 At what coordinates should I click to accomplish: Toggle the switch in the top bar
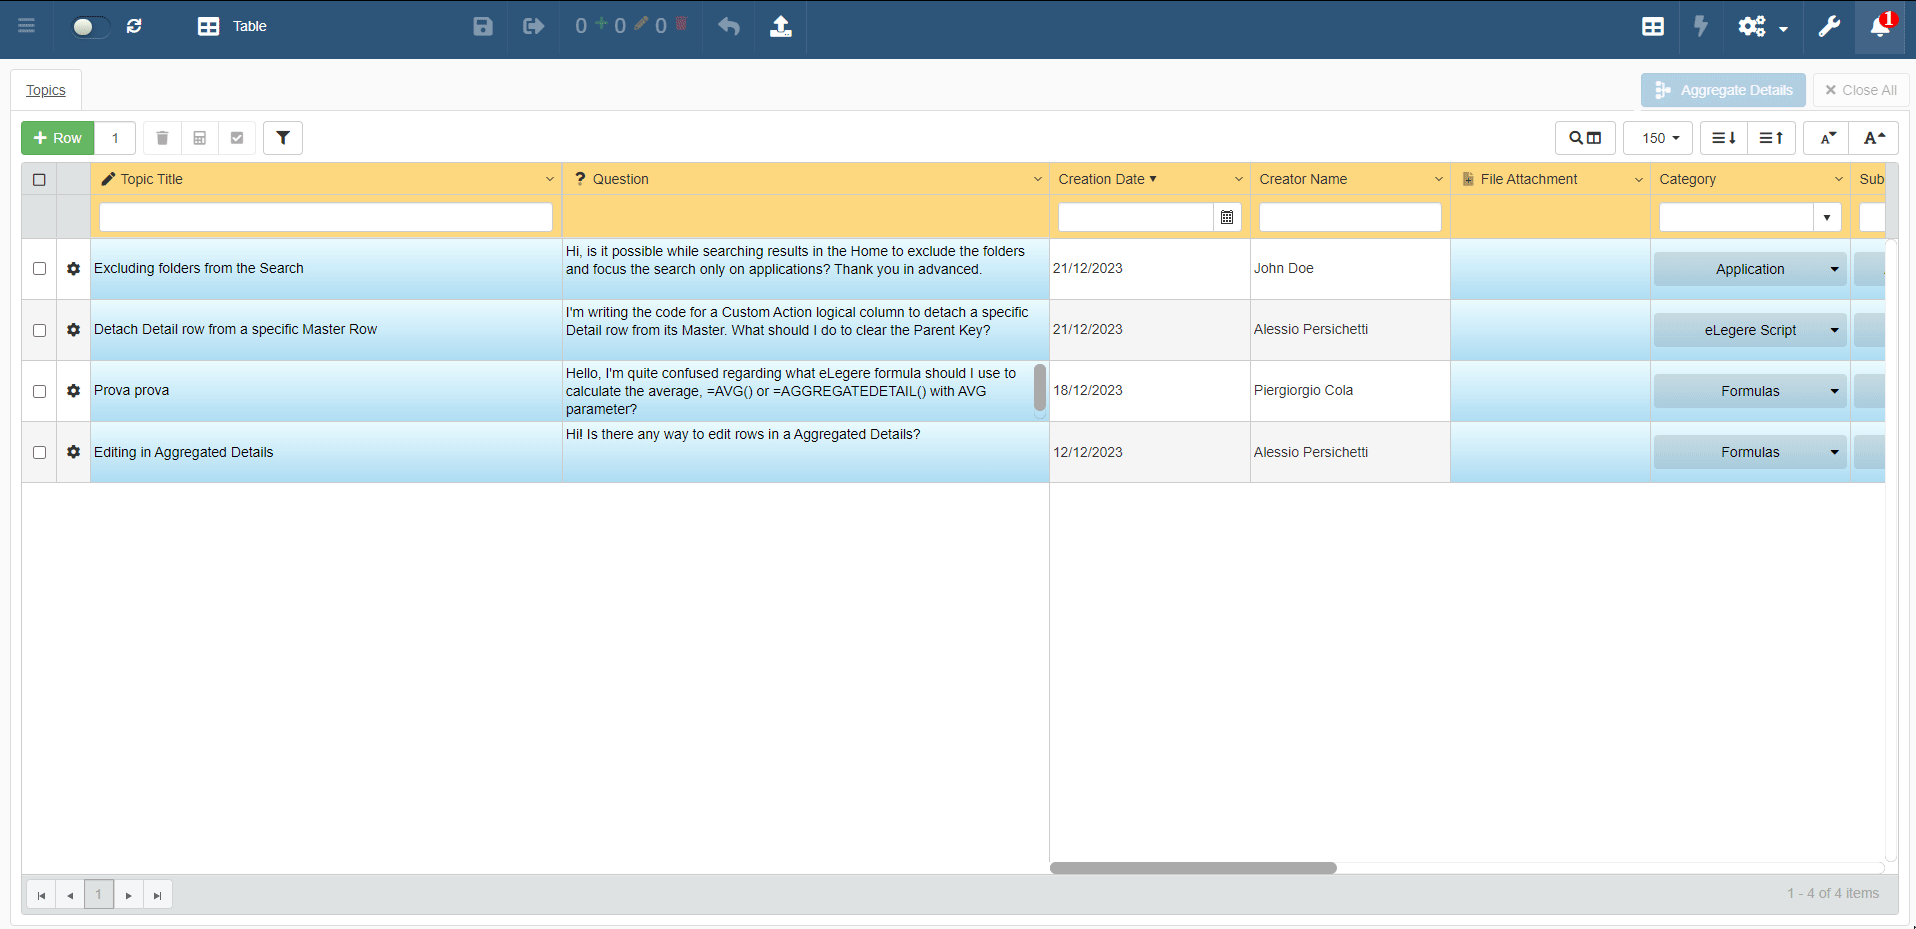click(x=89, y=26)
